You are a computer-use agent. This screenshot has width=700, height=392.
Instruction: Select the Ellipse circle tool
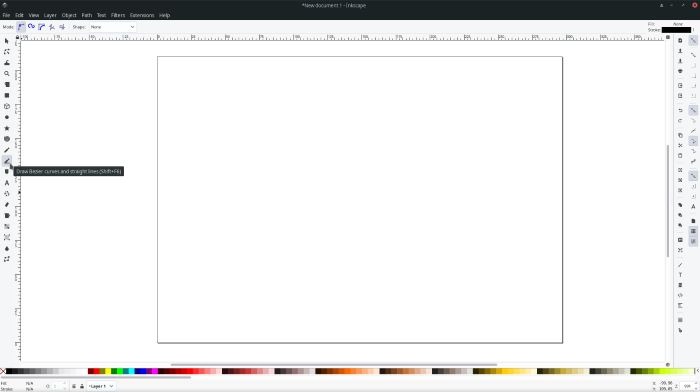coord(7,117)
